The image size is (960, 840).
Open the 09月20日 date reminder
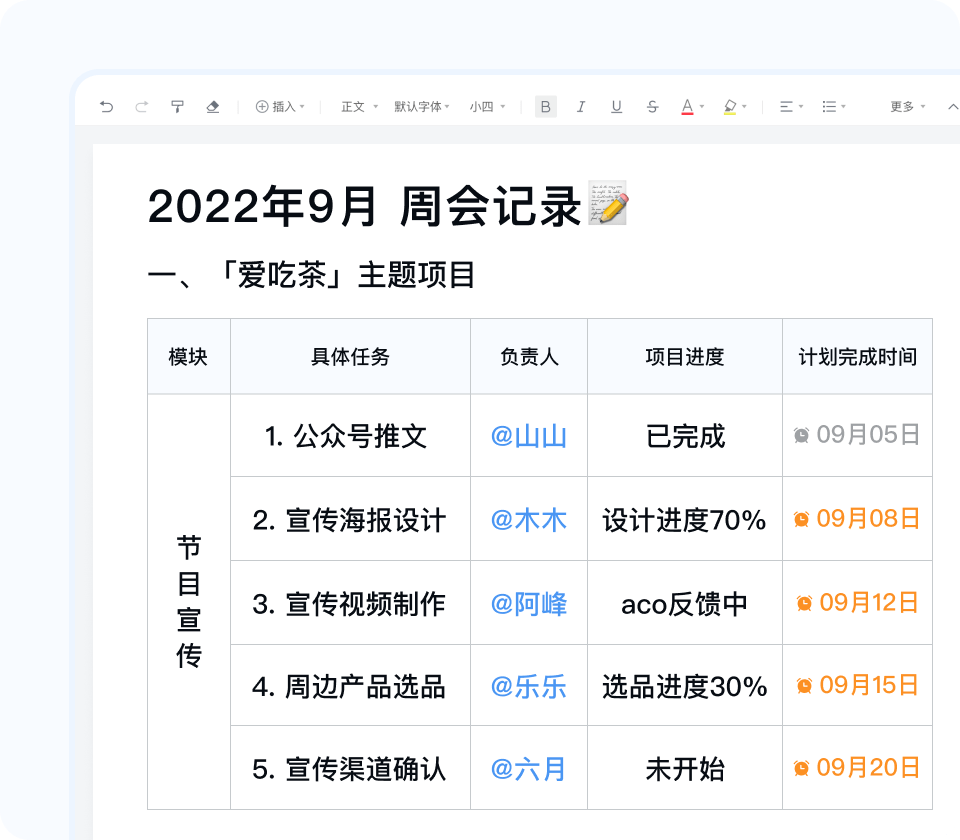(868, 767)
